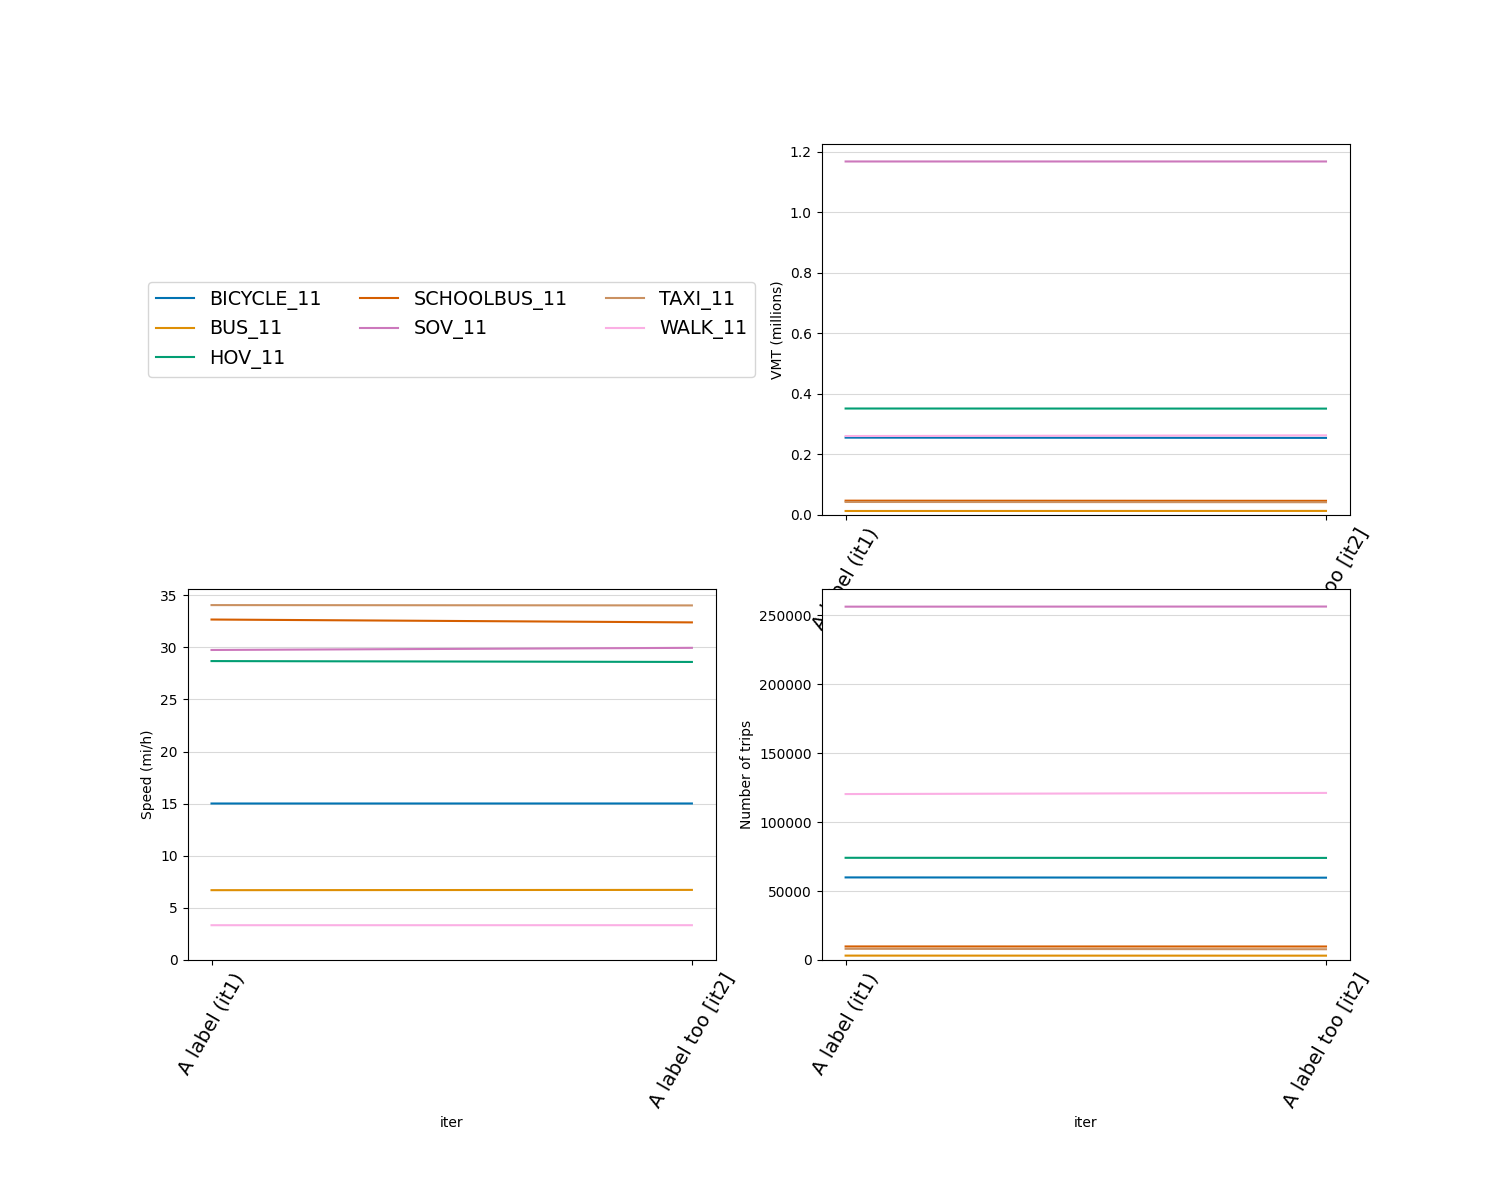1500x1200 pixels.
Task: Toggle visibility of the SOV_11 legend entry
Action: coord(450,327)
